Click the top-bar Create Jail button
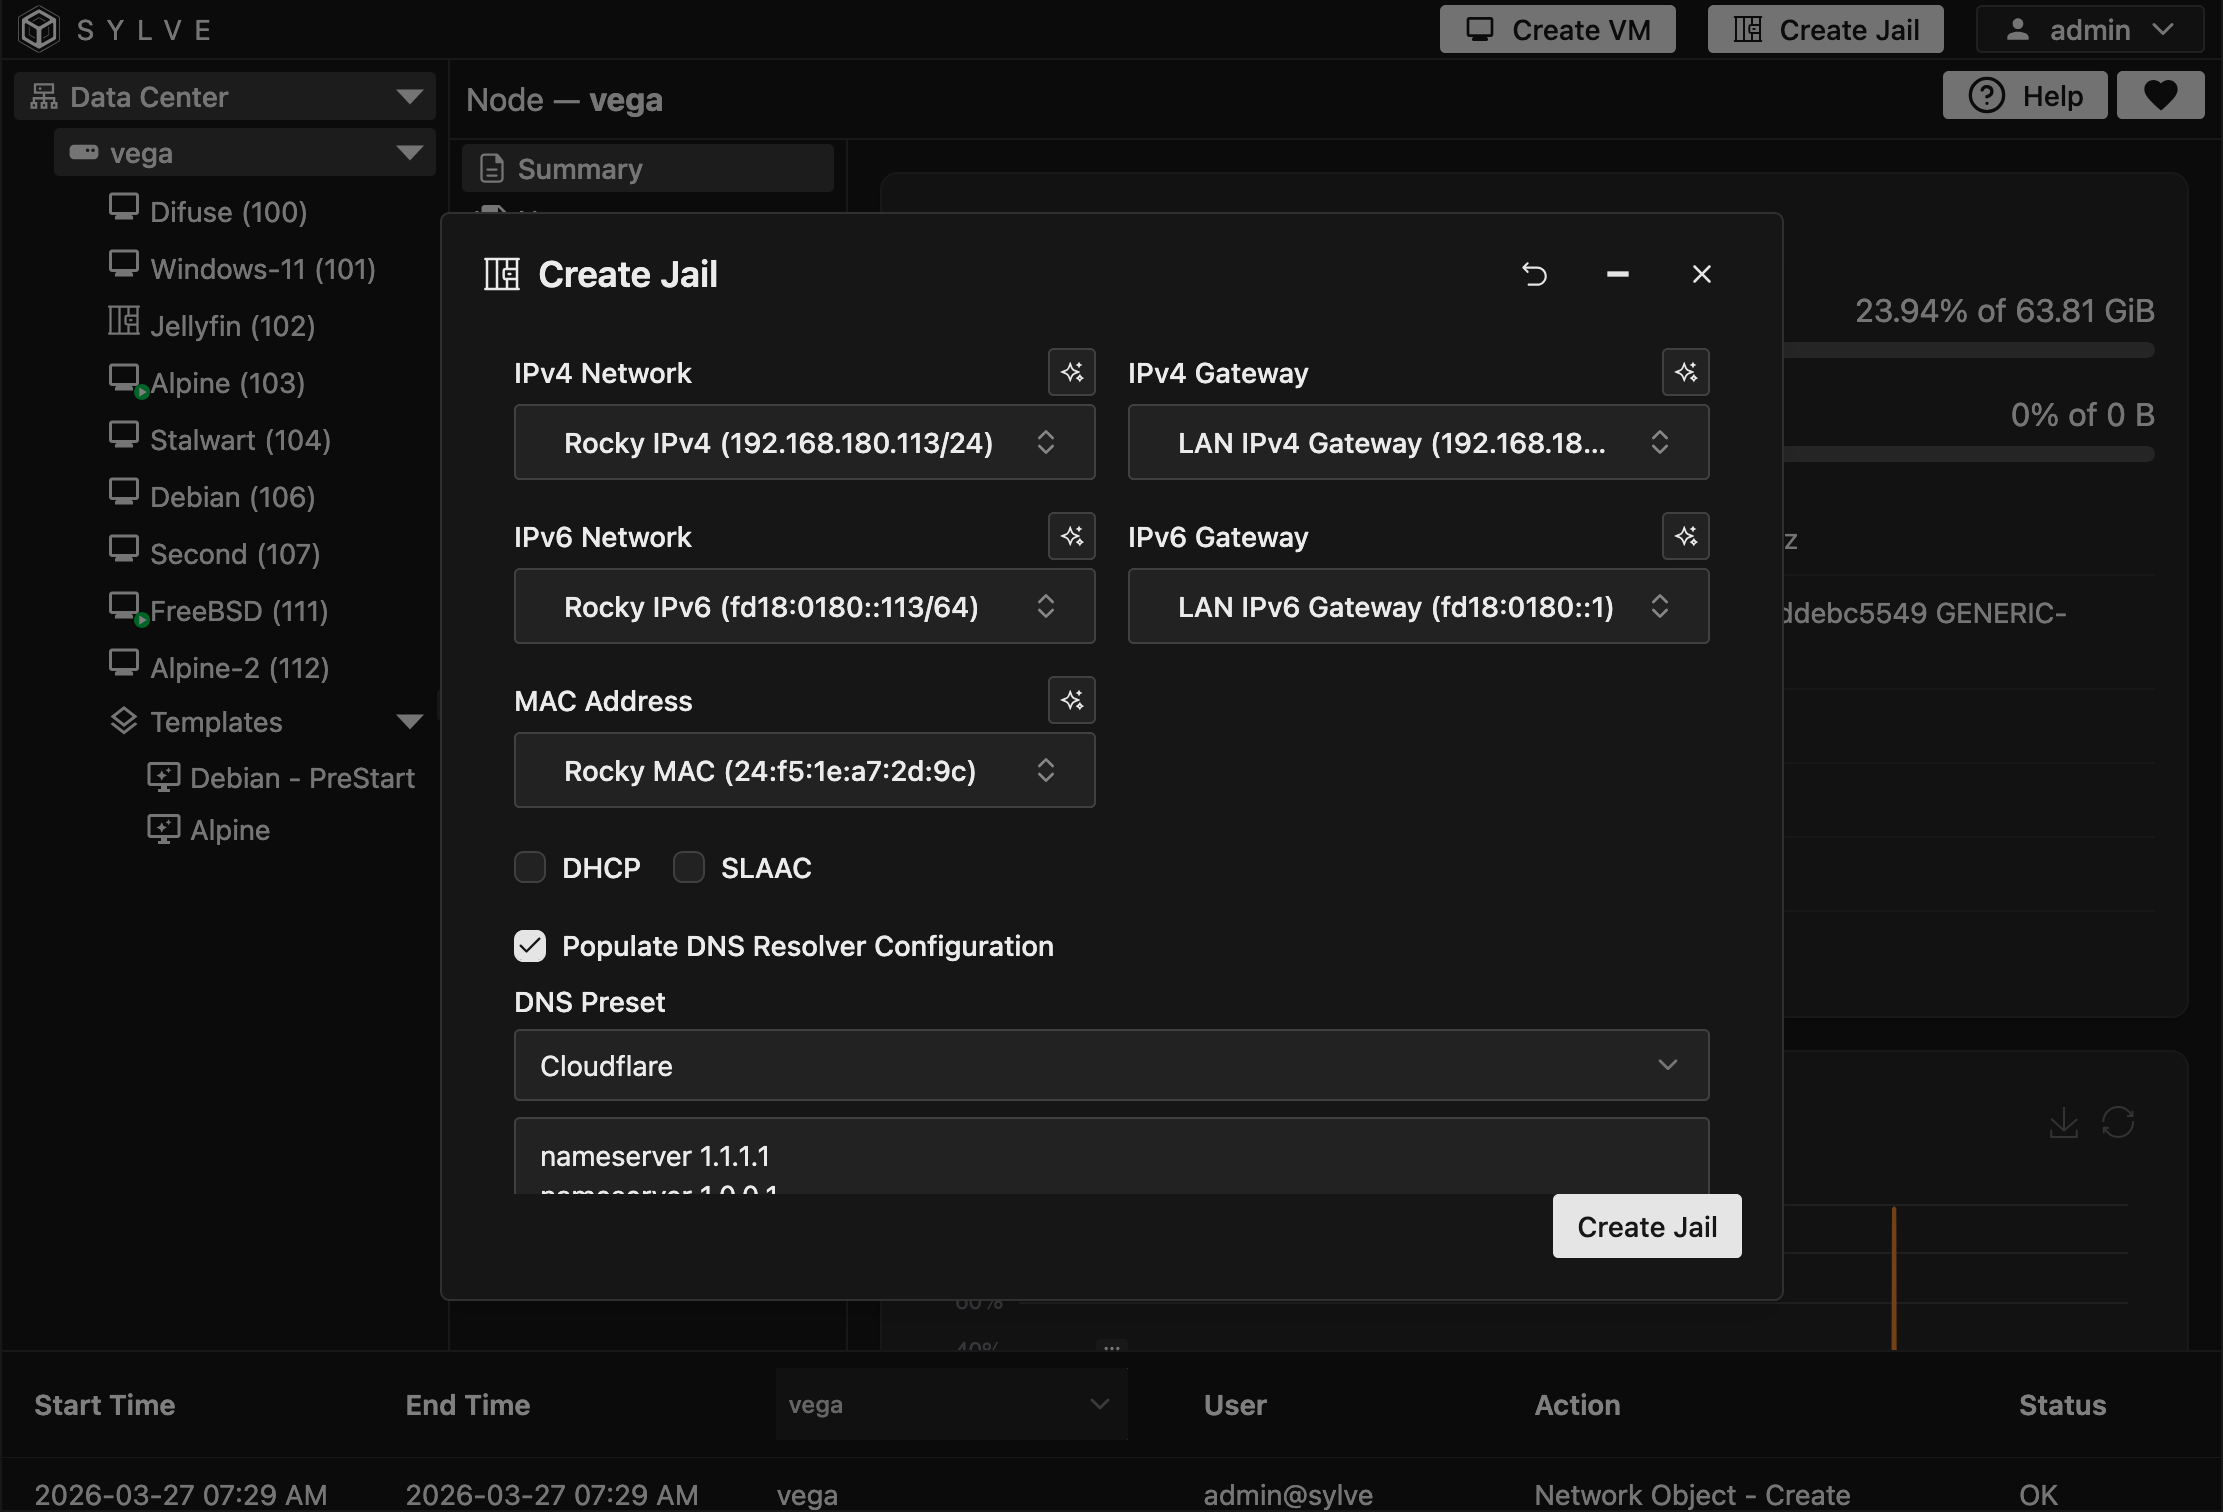The image size is (2224, 1512). tap(1826, 30)
